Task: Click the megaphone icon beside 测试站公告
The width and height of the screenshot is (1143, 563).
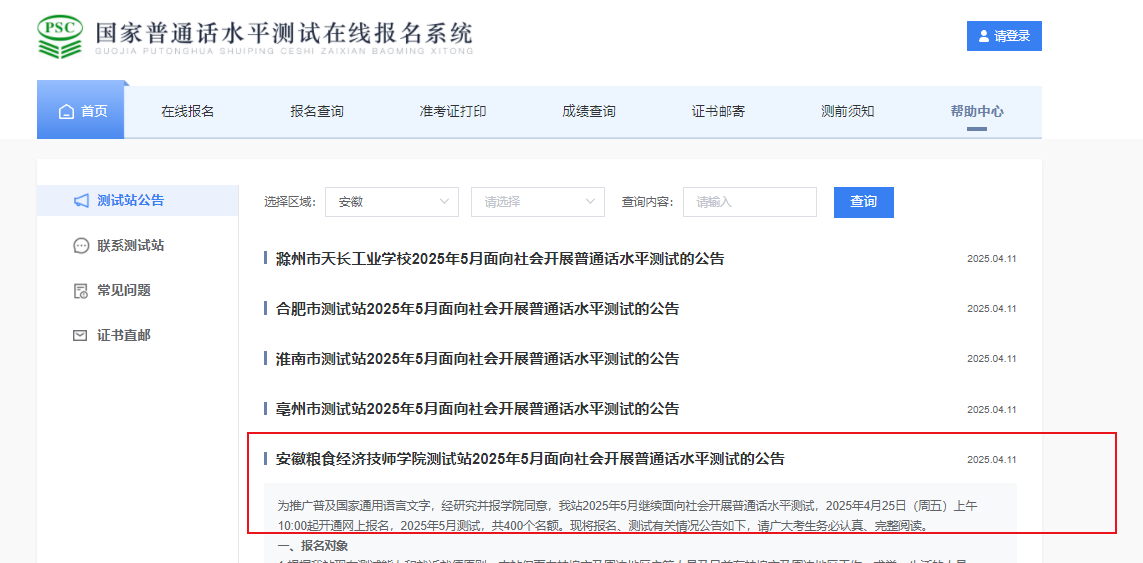Action: coord(81,201)
